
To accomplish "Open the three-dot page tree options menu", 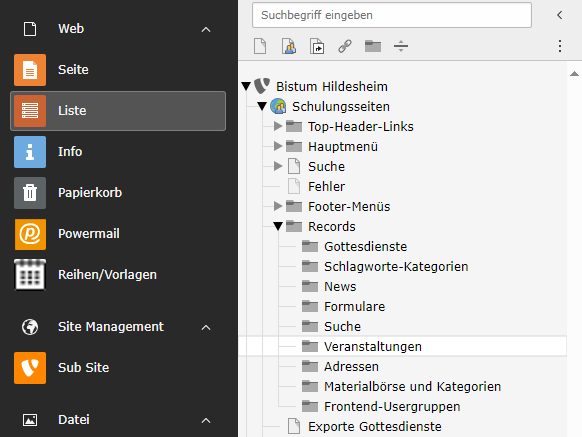I will (560, 46).
